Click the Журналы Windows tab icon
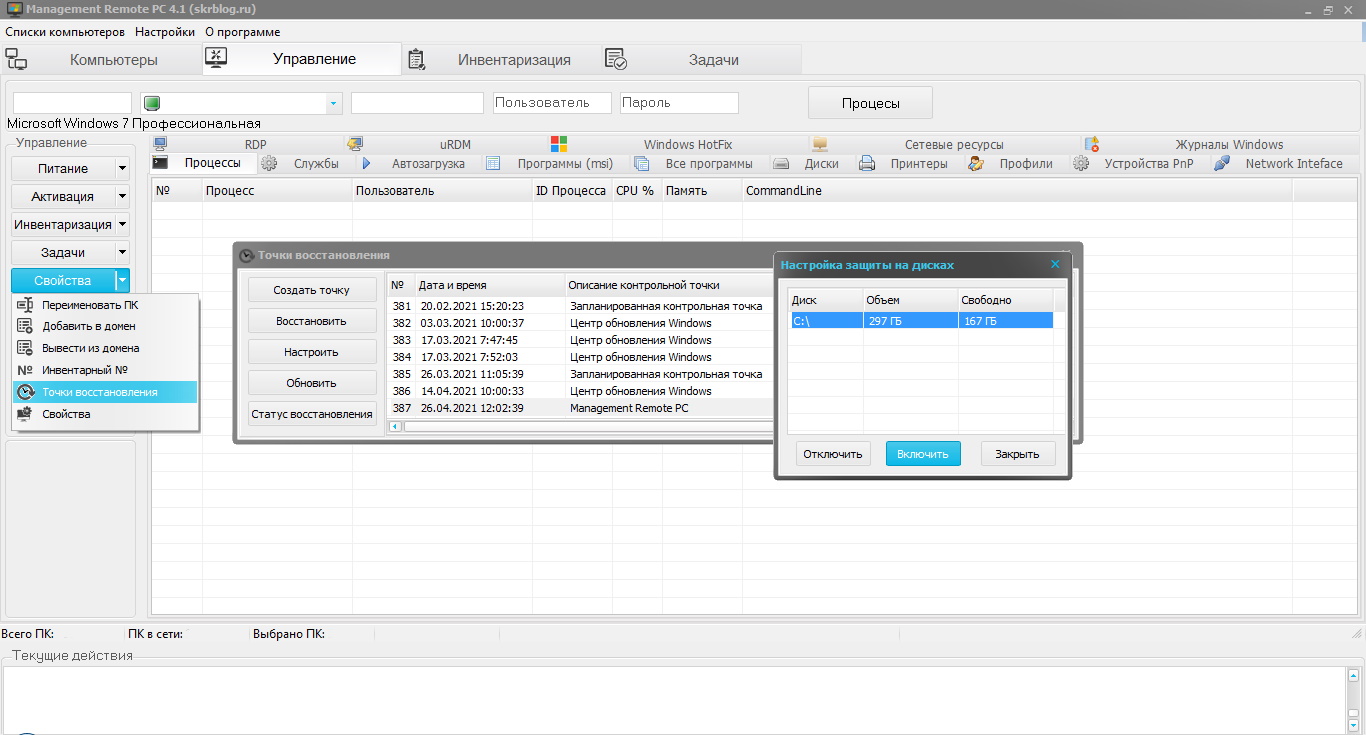 pyautogui.click(x=1092, y=144)
